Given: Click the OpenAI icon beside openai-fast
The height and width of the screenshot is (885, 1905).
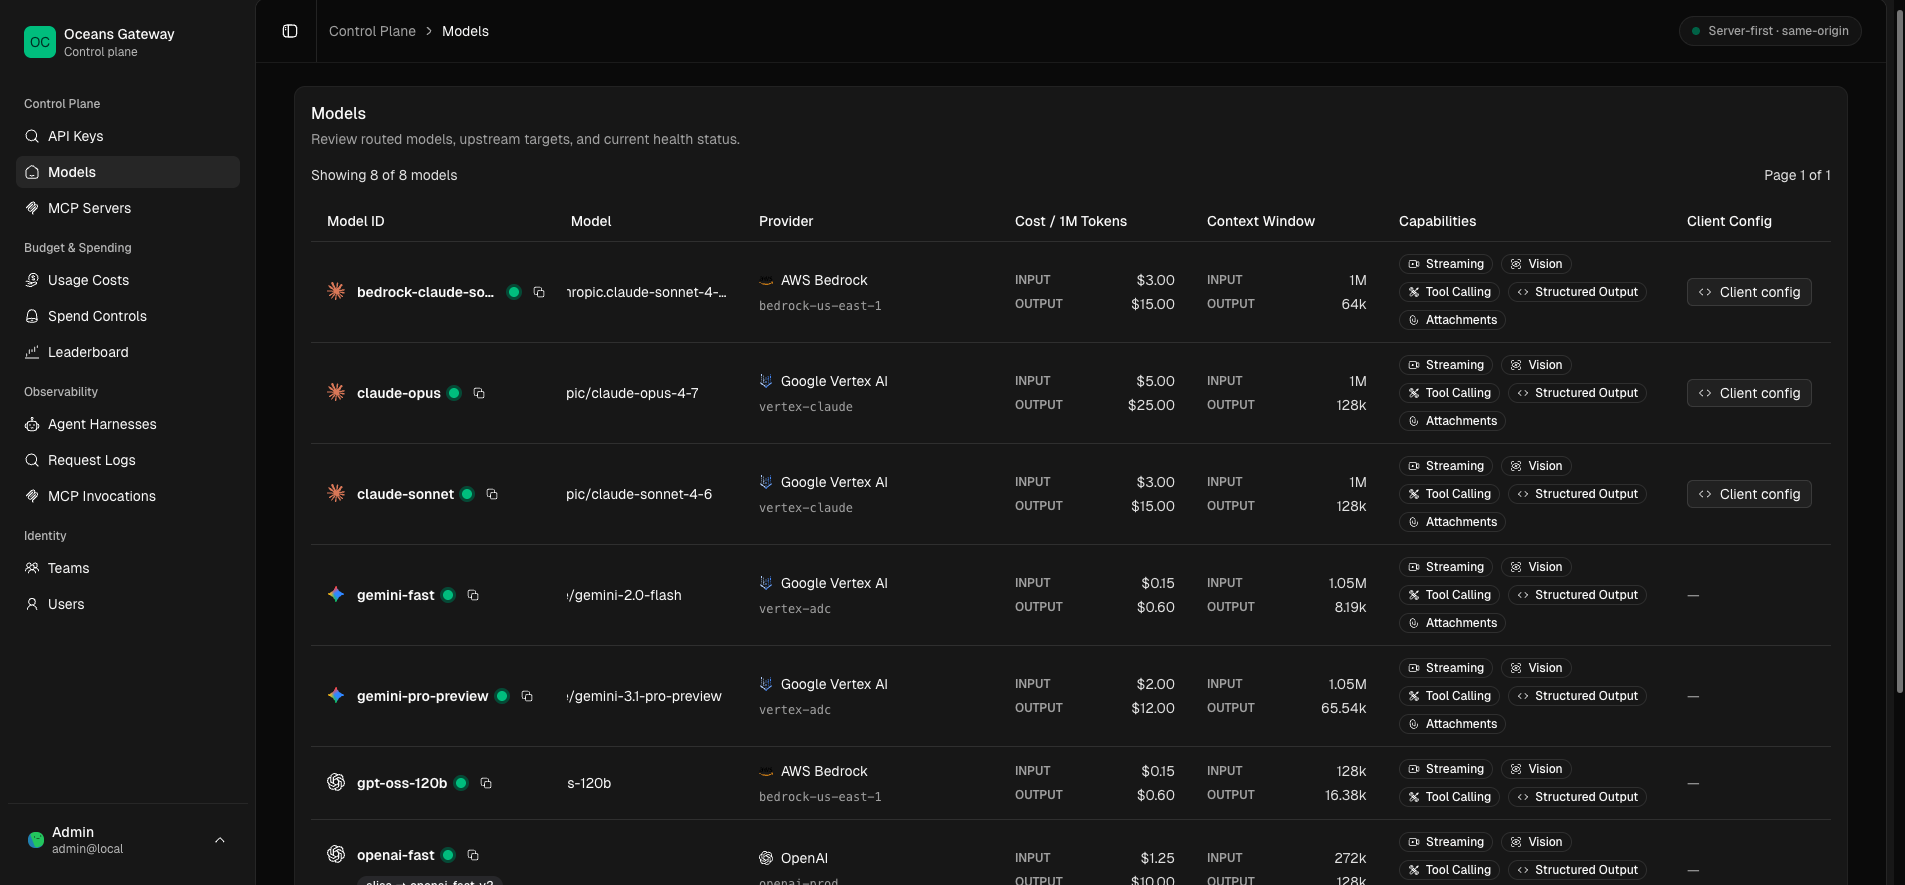Looking at the screenshot, I should [336, 854].
